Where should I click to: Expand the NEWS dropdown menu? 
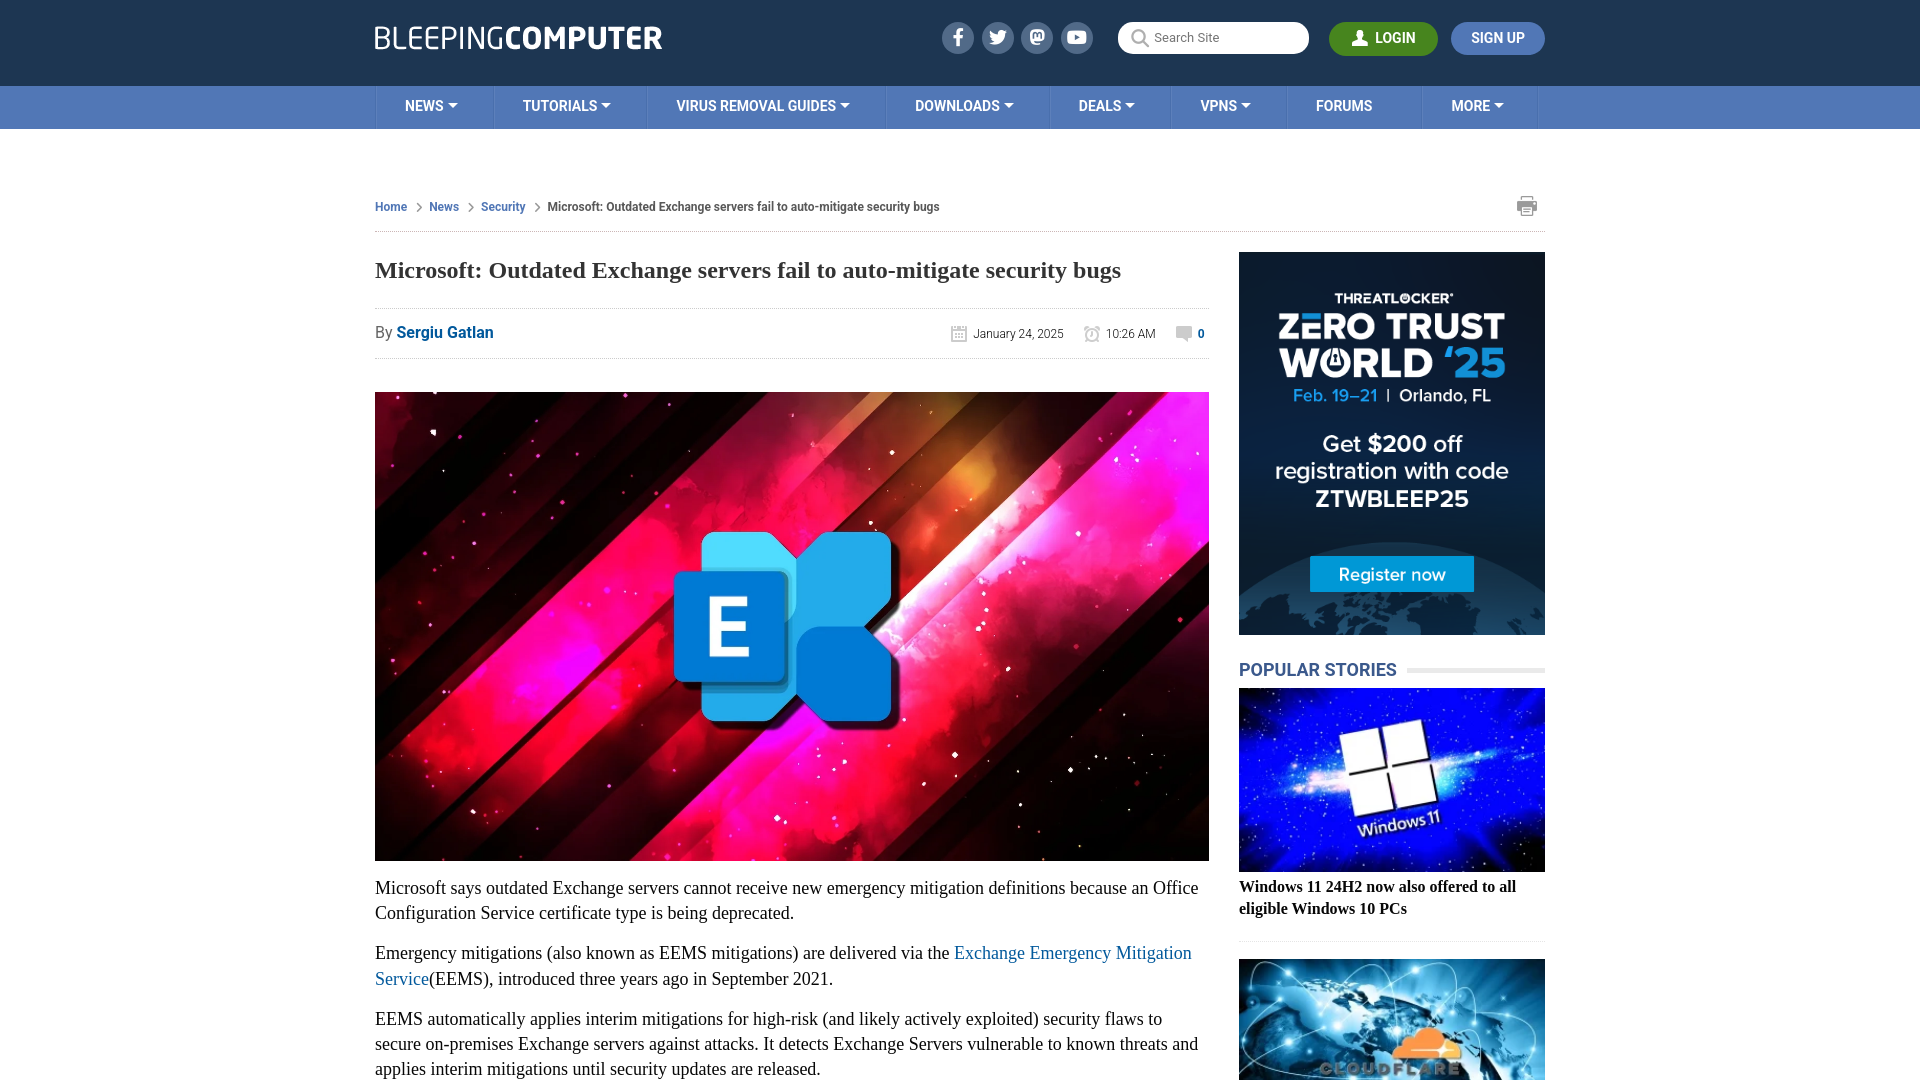tap(431, 105)
